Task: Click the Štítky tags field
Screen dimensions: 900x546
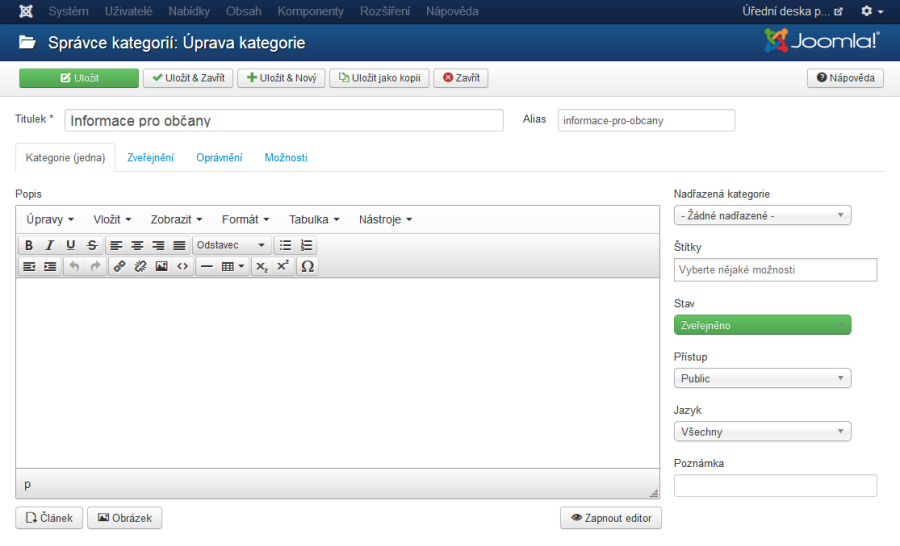Action: click(775, 270)
